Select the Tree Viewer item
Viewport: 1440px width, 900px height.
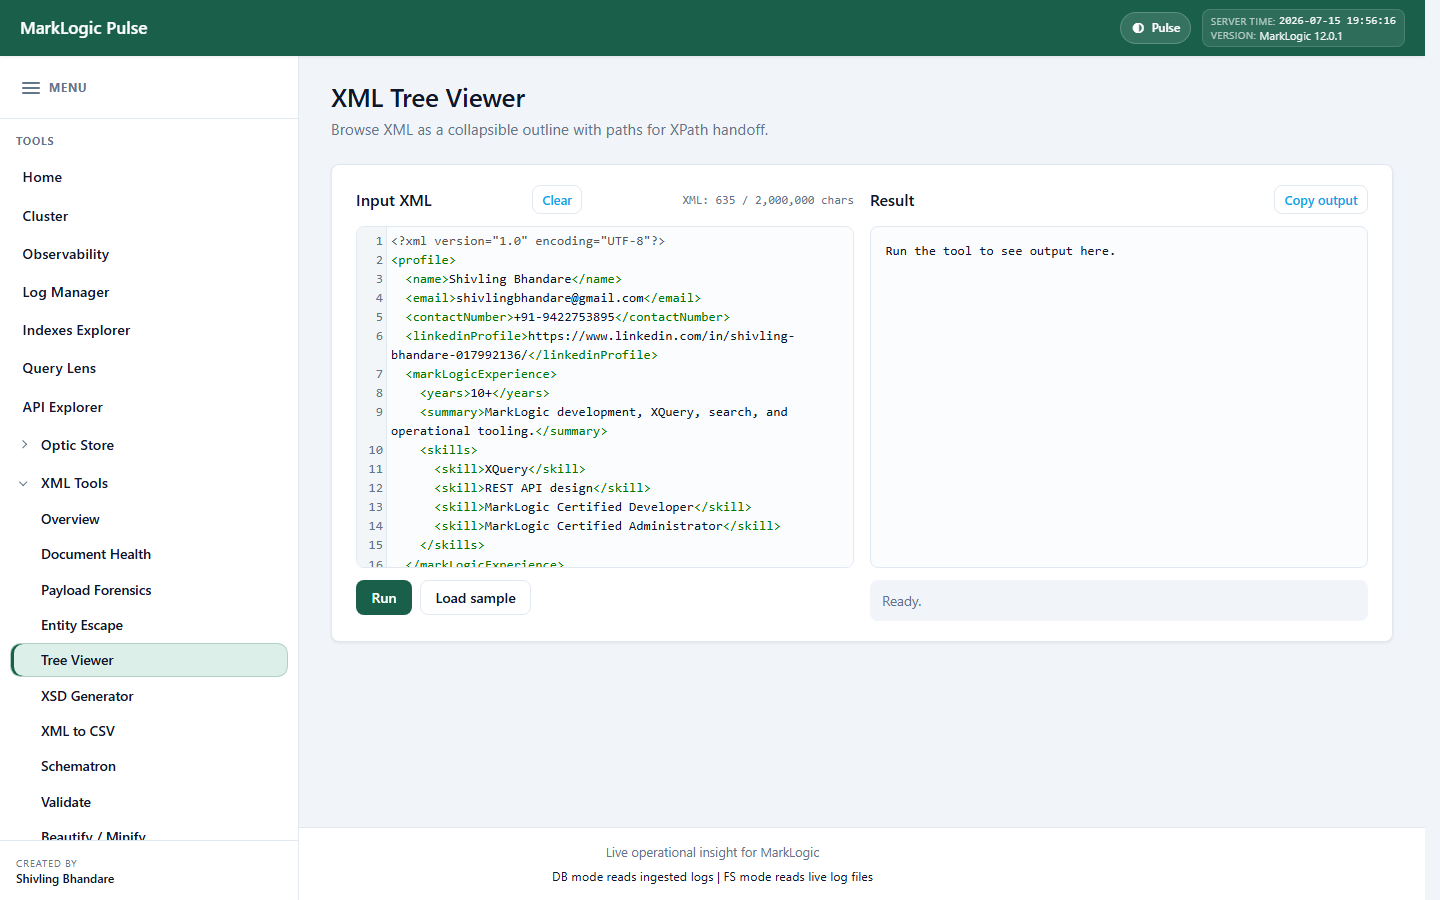point(149,660)
